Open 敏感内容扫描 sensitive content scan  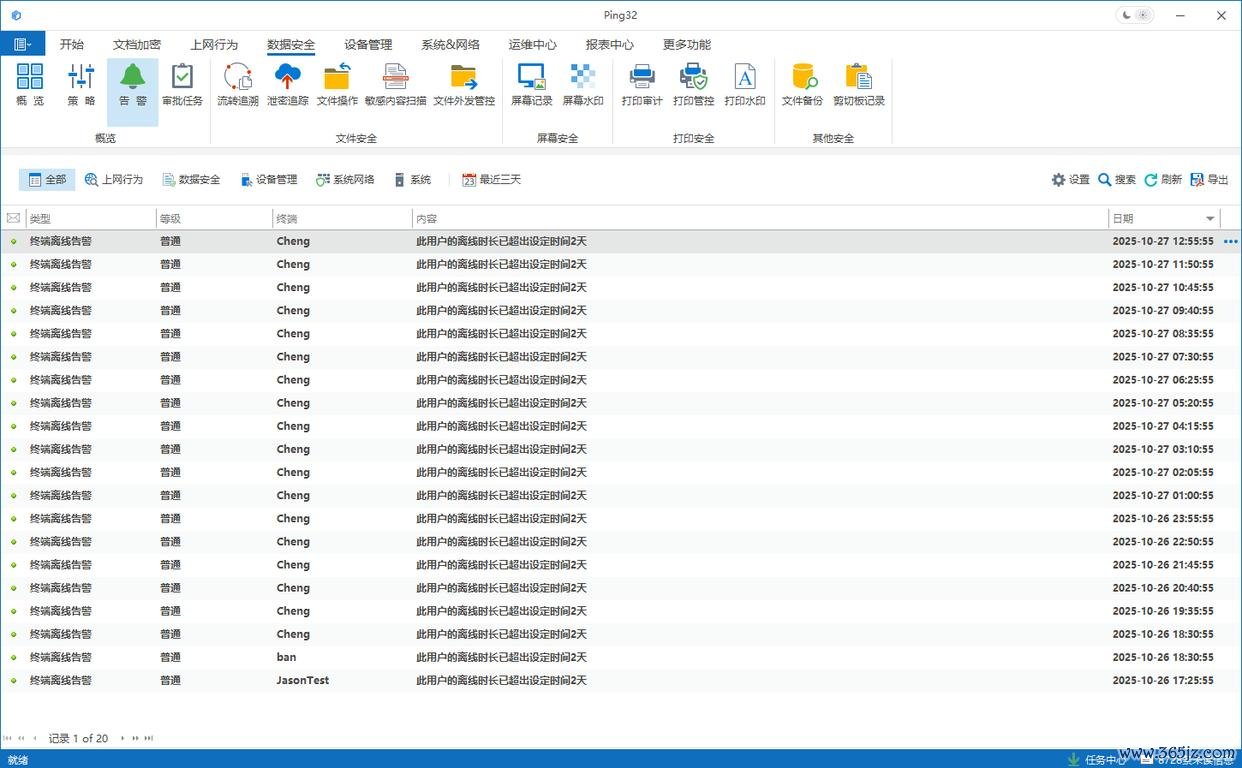coord(395,85)
